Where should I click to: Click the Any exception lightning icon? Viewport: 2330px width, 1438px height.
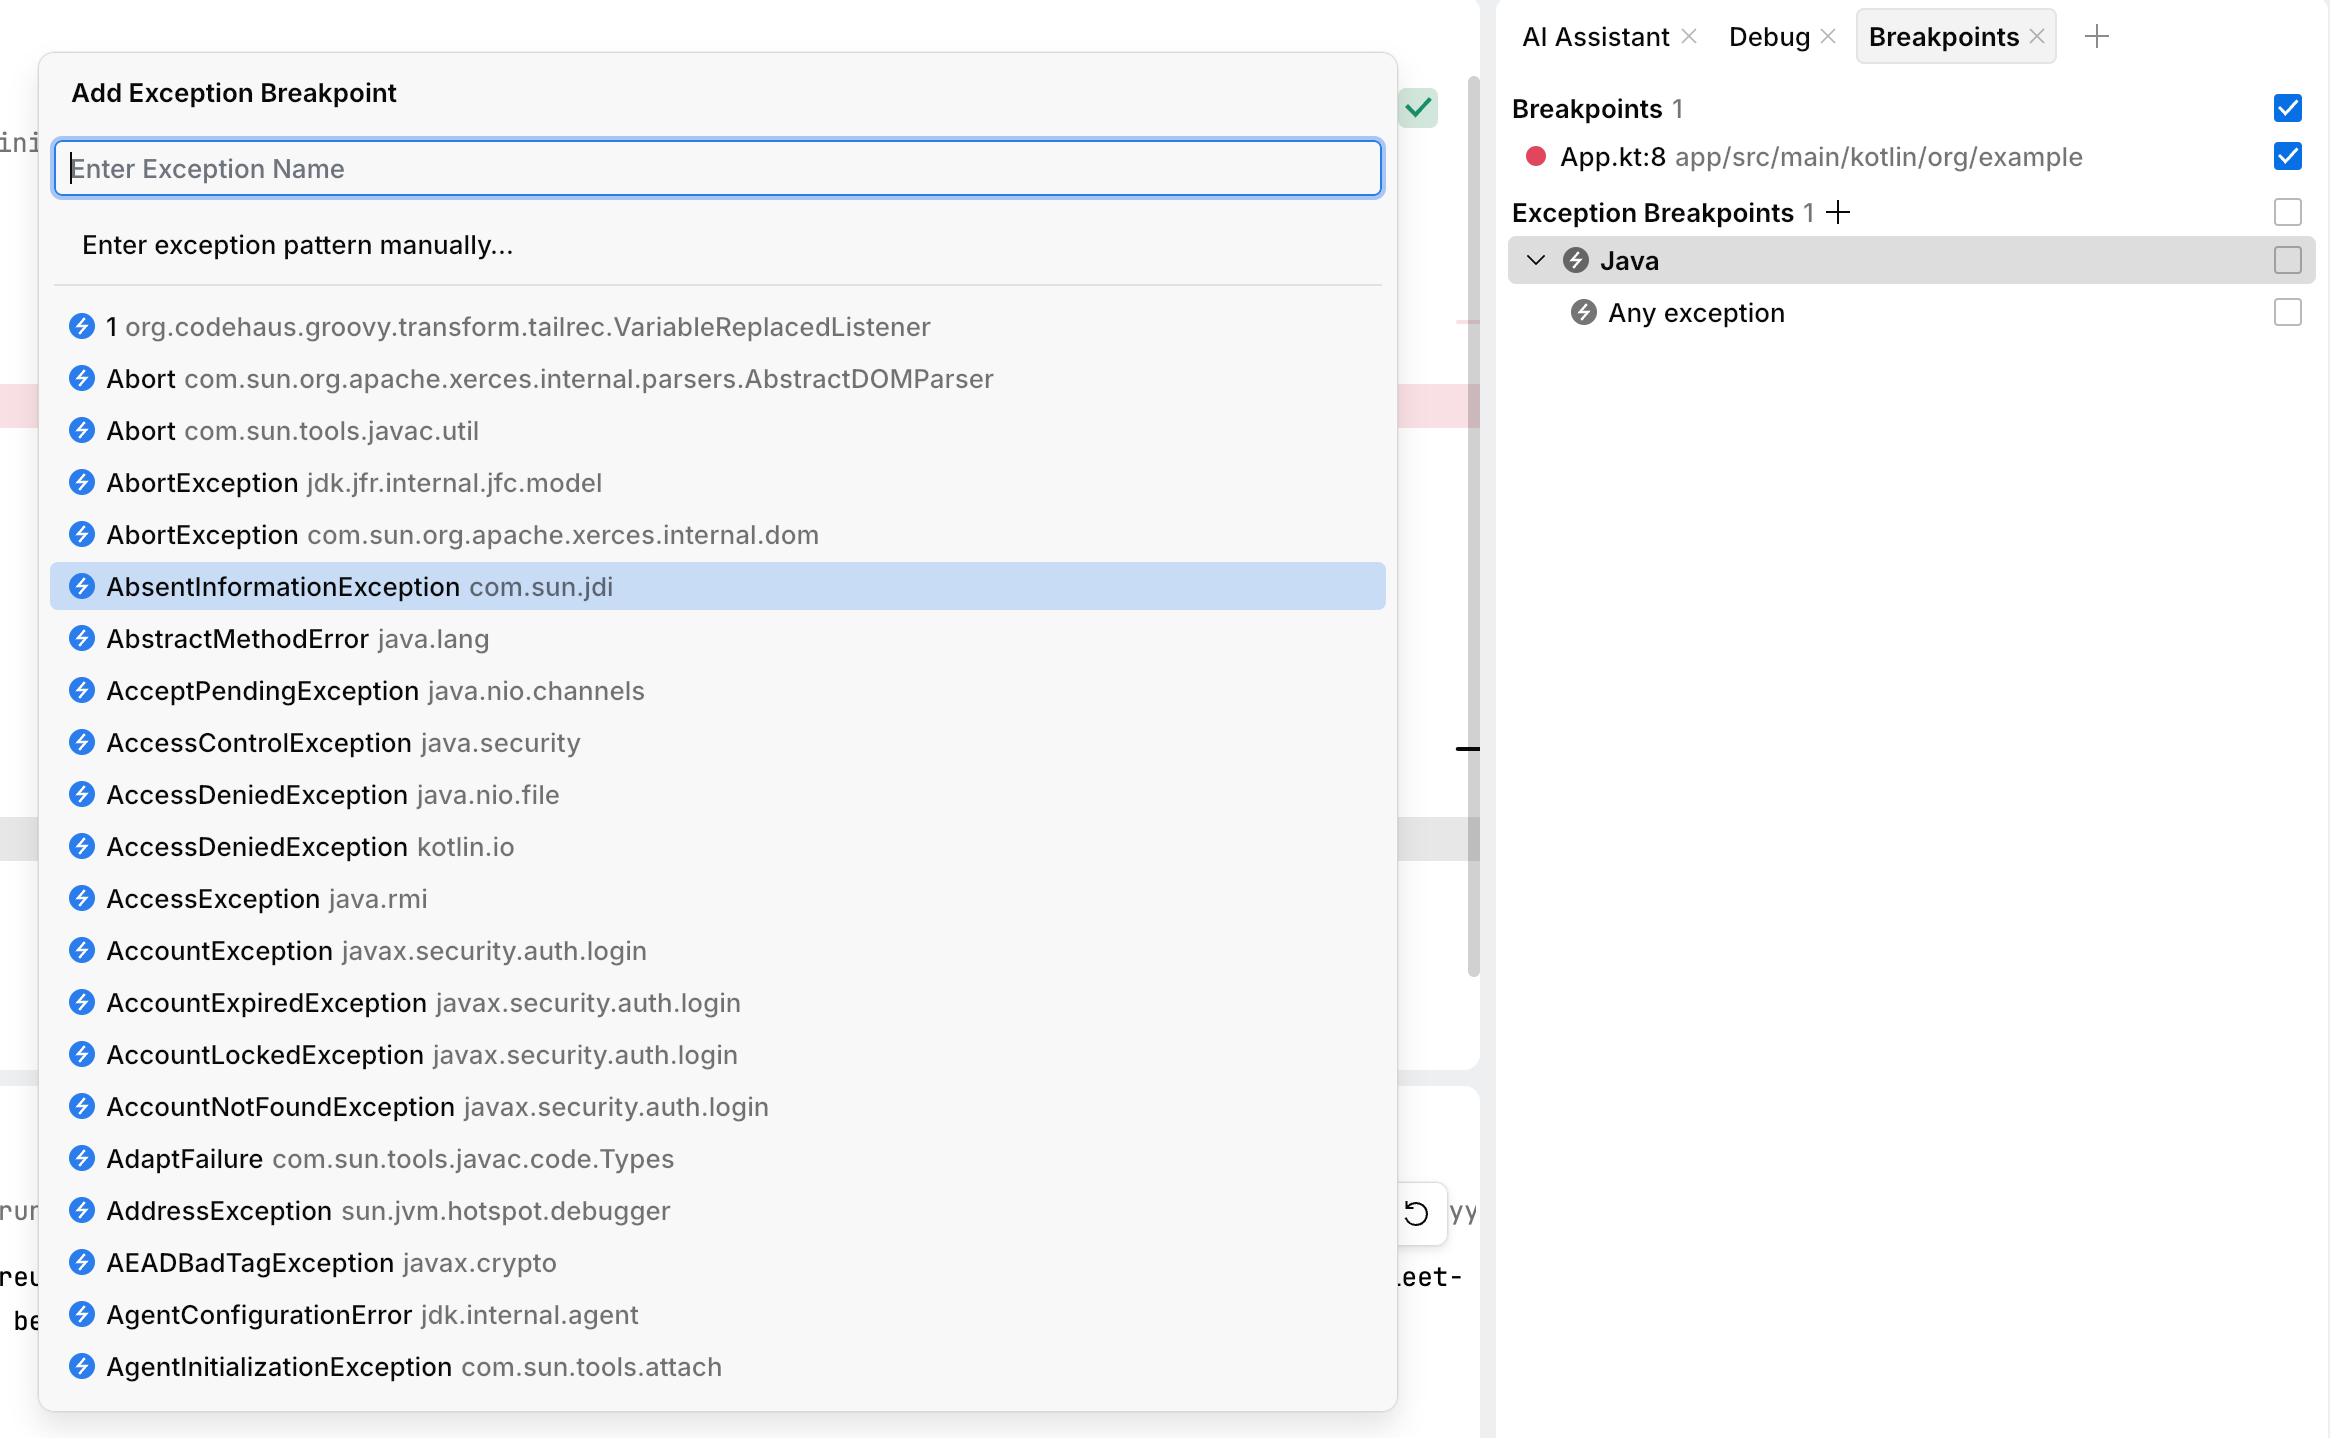click(1584, 313)
